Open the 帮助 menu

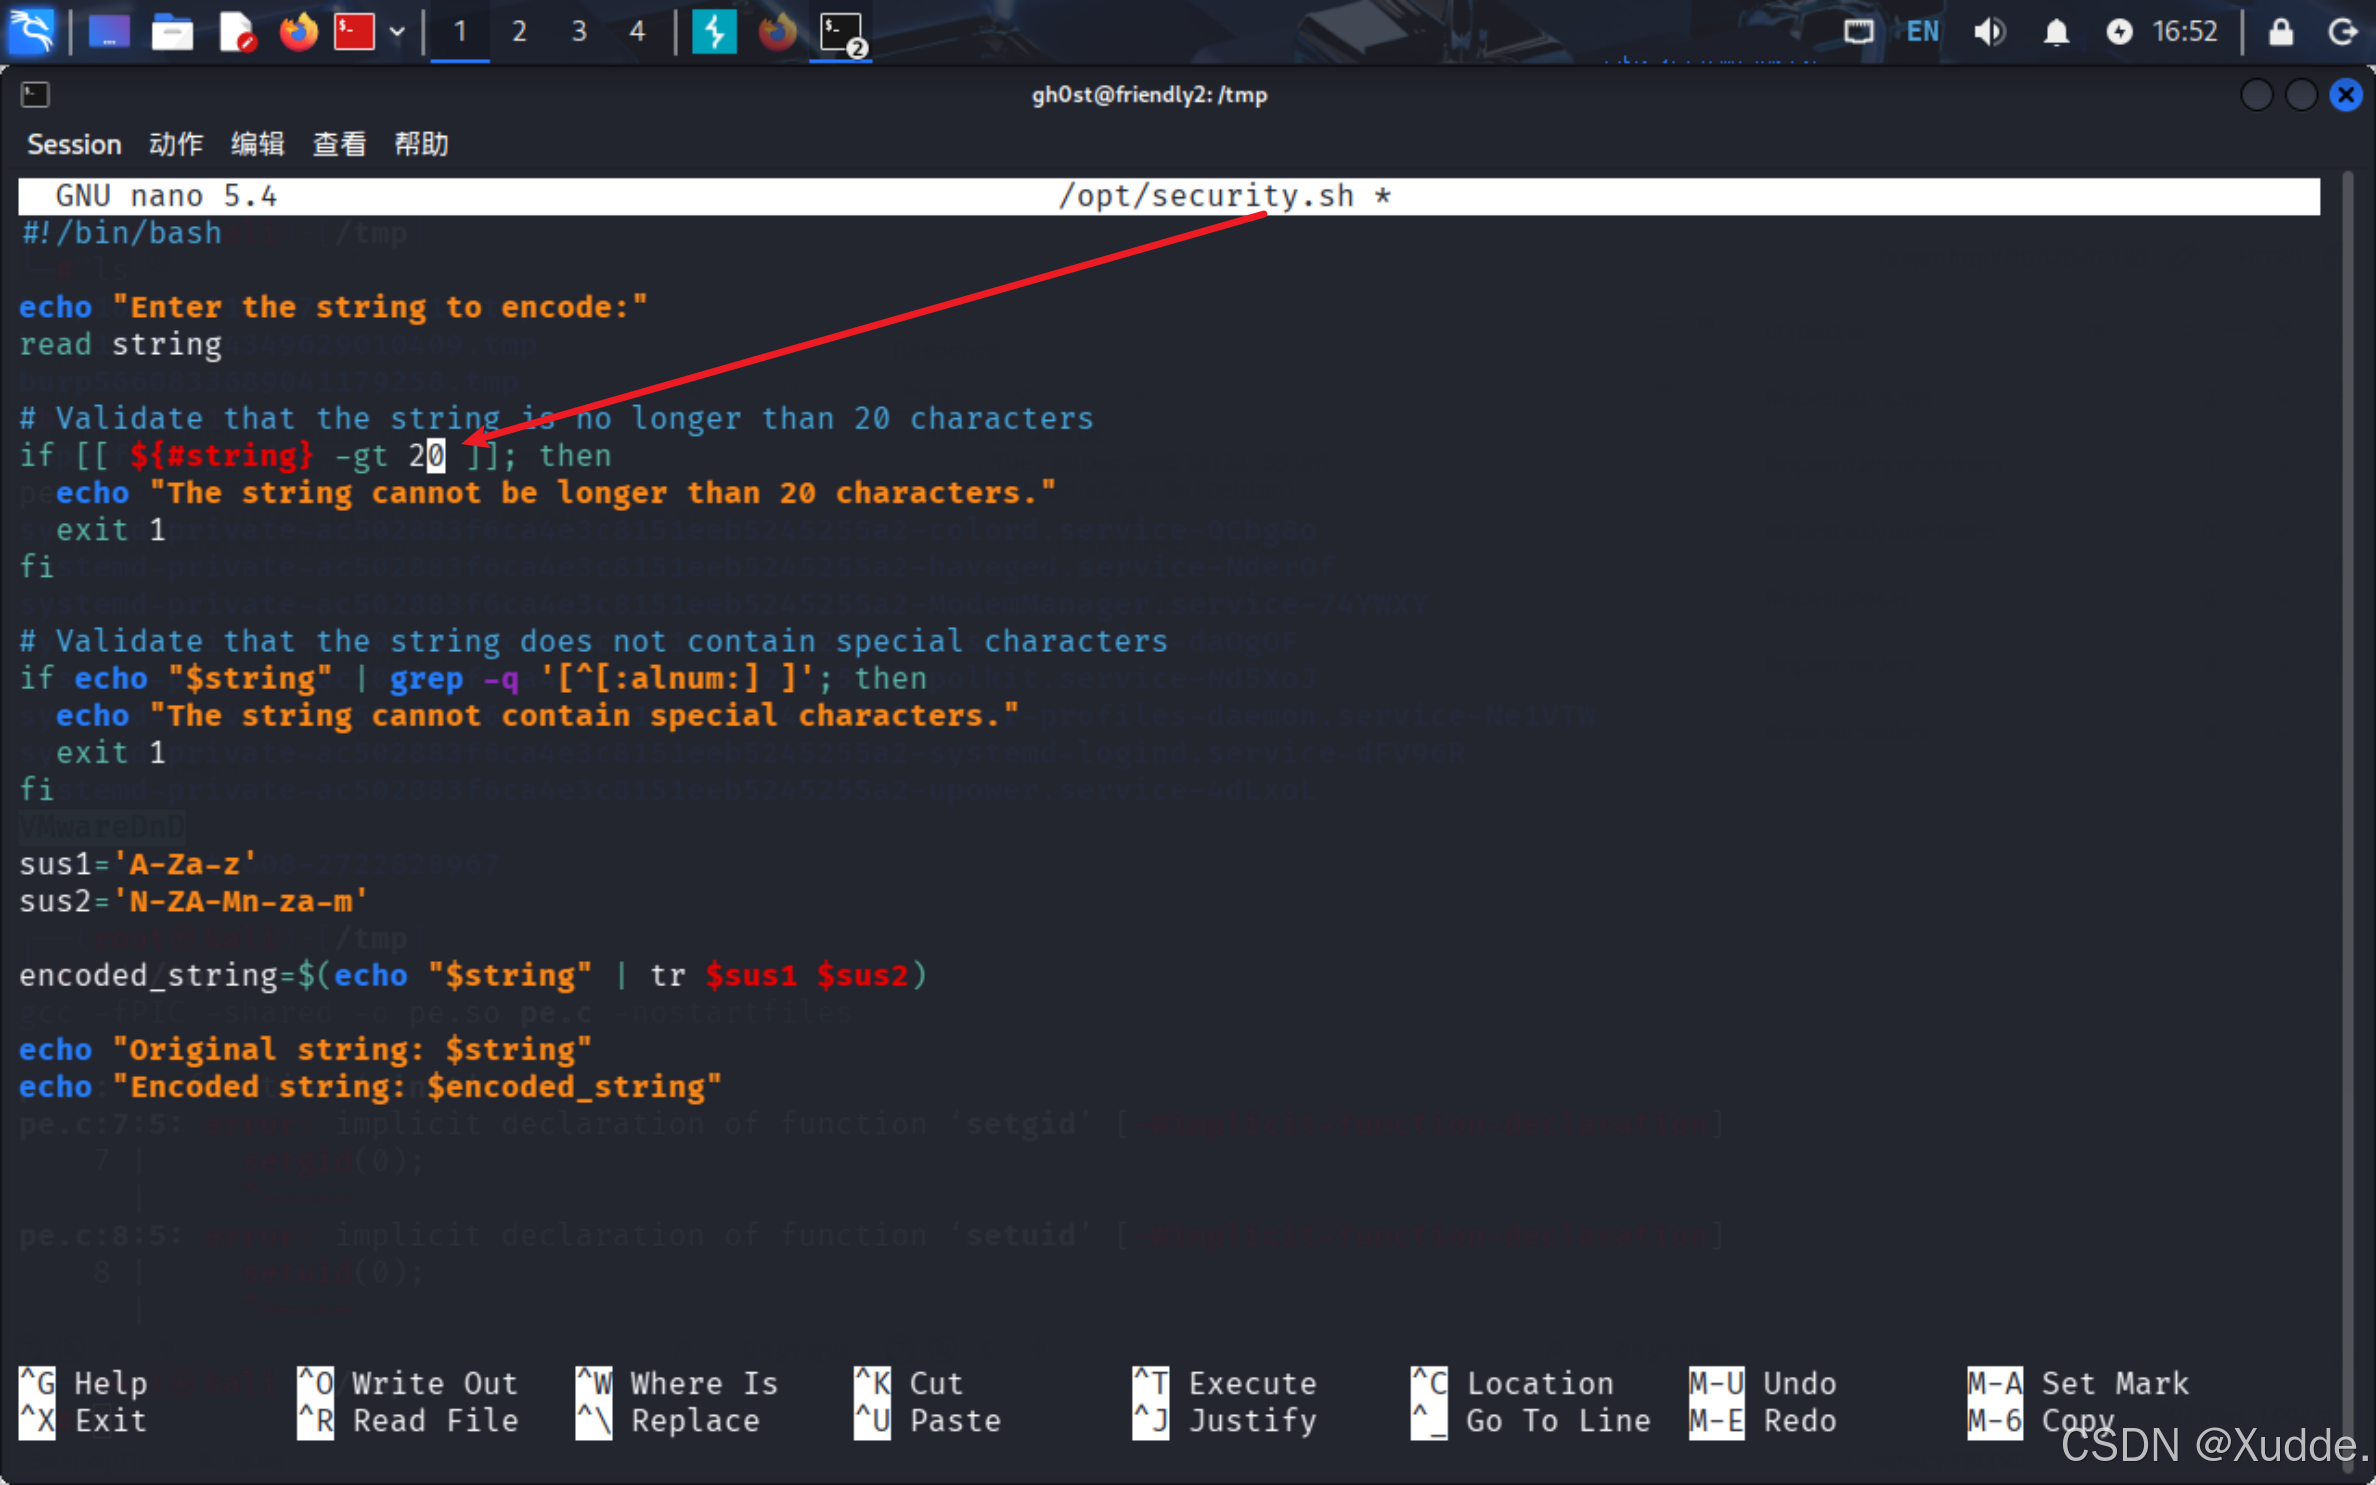click(x=420, y=144)
